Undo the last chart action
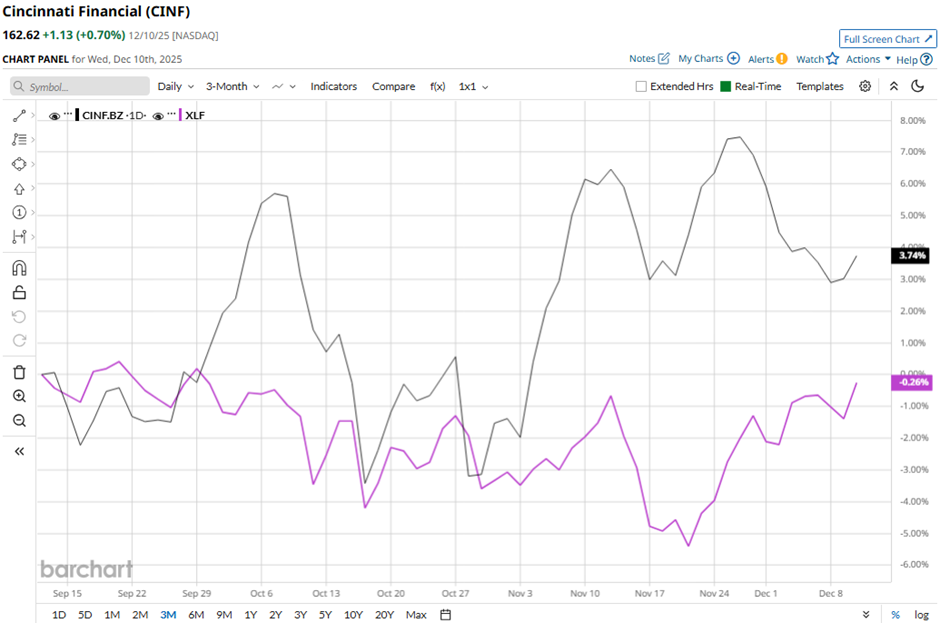 pyautogui.click(x=19, y=317)
